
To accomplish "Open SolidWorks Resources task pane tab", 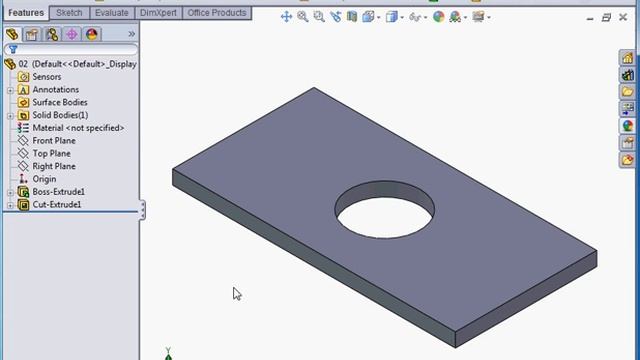I will coord(627,58).
